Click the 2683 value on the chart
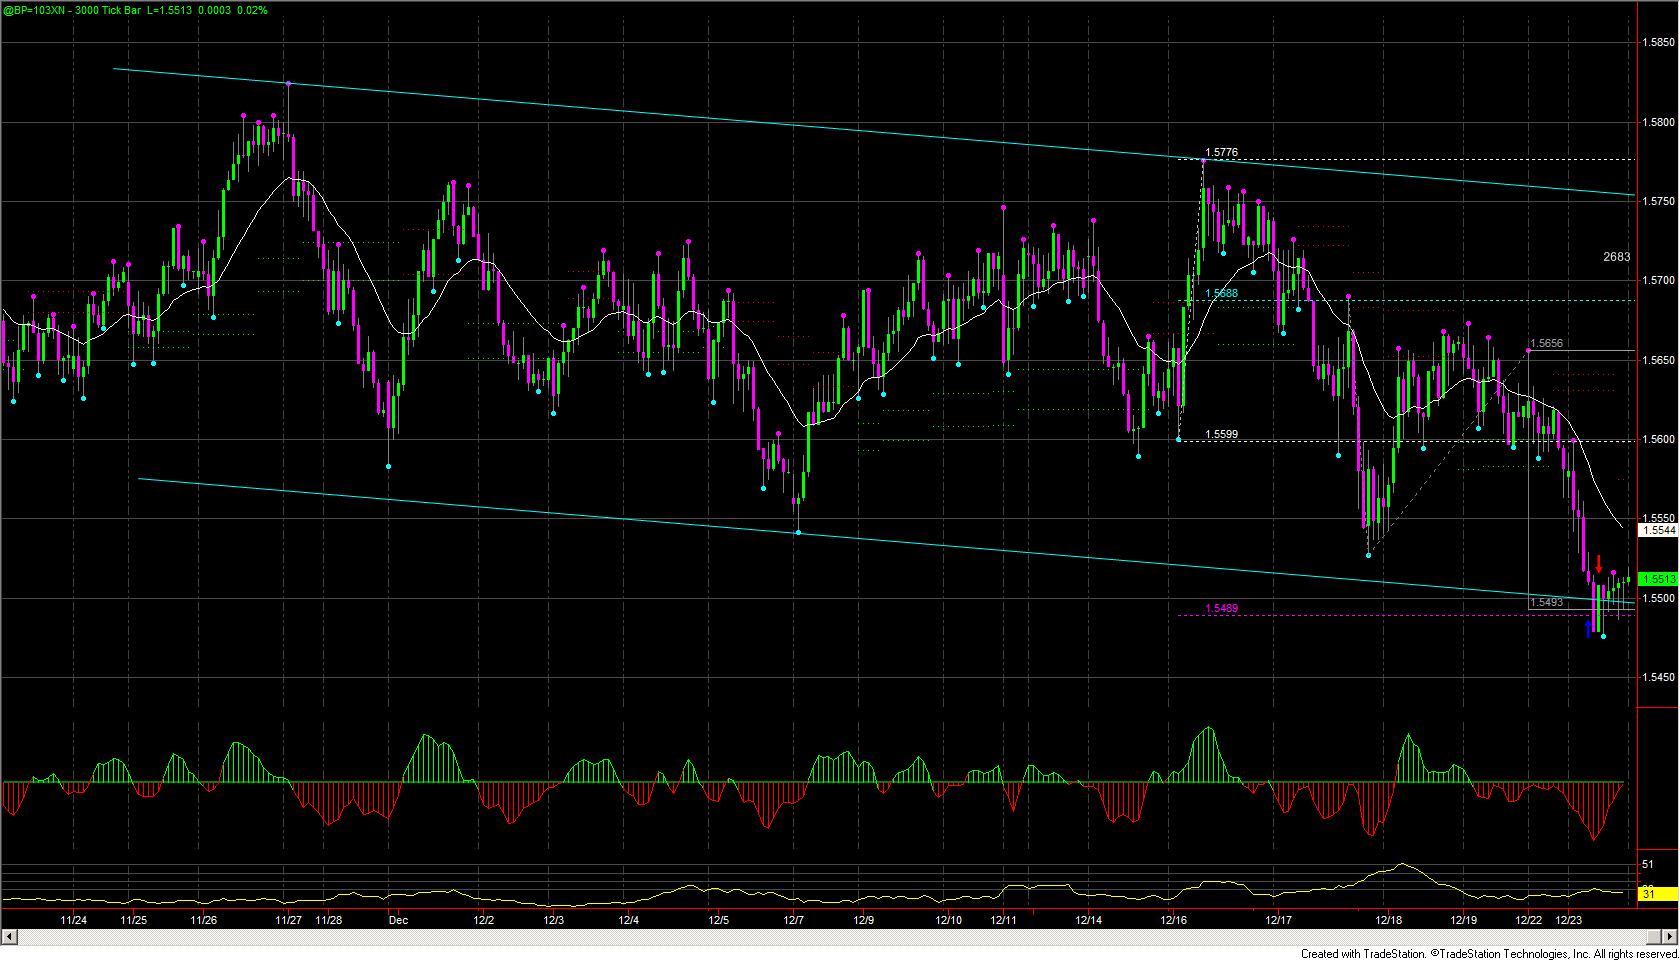The height and width of the screenshot is (960, 1680). tap(1617, 257)
